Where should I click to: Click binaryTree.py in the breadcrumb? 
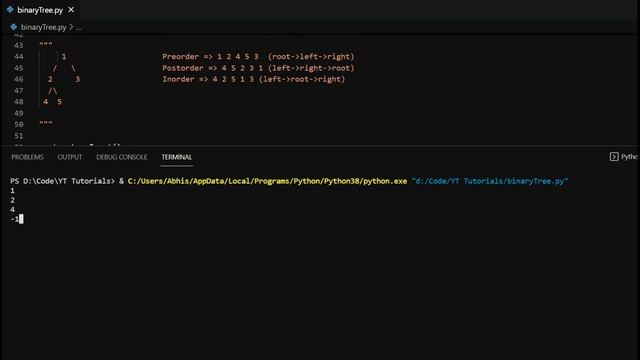click(43, 27)
